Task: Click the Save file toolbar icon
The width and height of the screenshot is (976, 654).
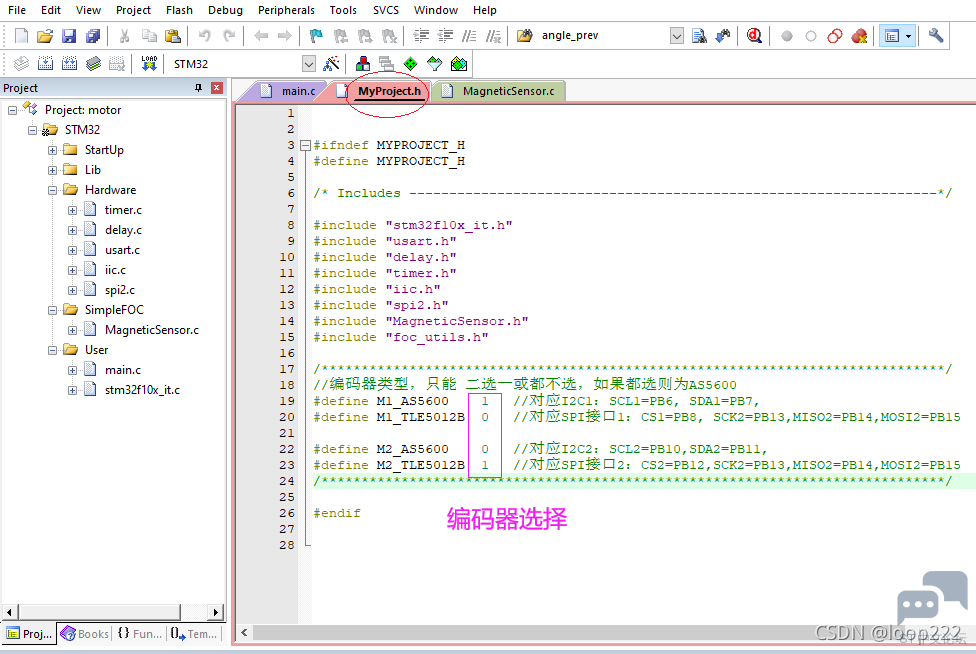Action: pos(68,36)
